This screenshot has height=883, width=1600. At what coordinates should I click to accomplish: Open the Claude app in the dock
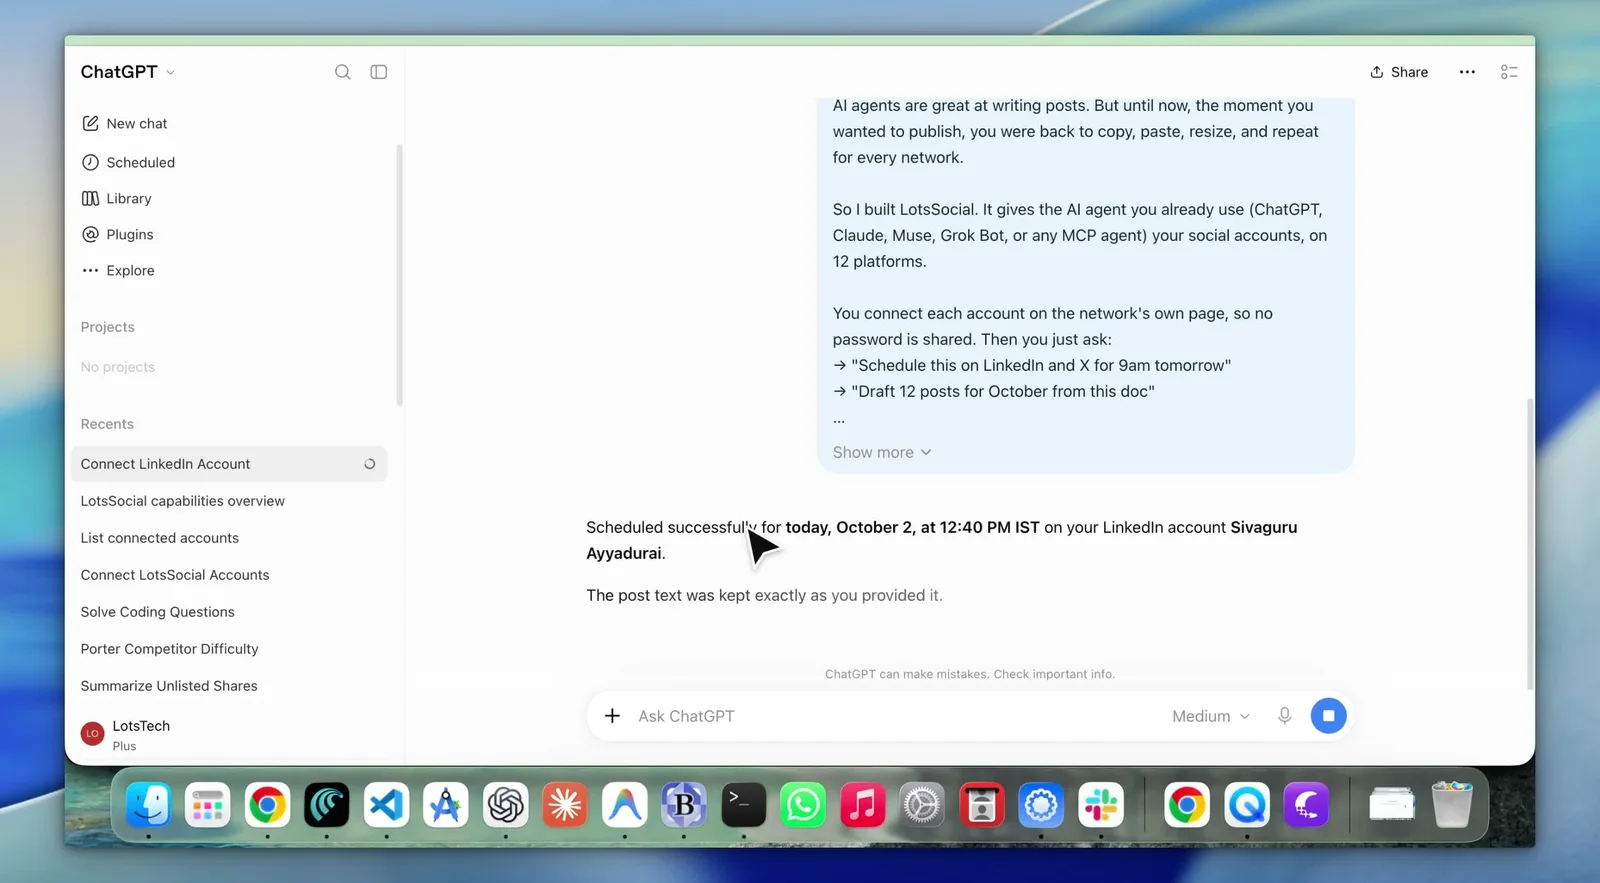pos(565,805)
